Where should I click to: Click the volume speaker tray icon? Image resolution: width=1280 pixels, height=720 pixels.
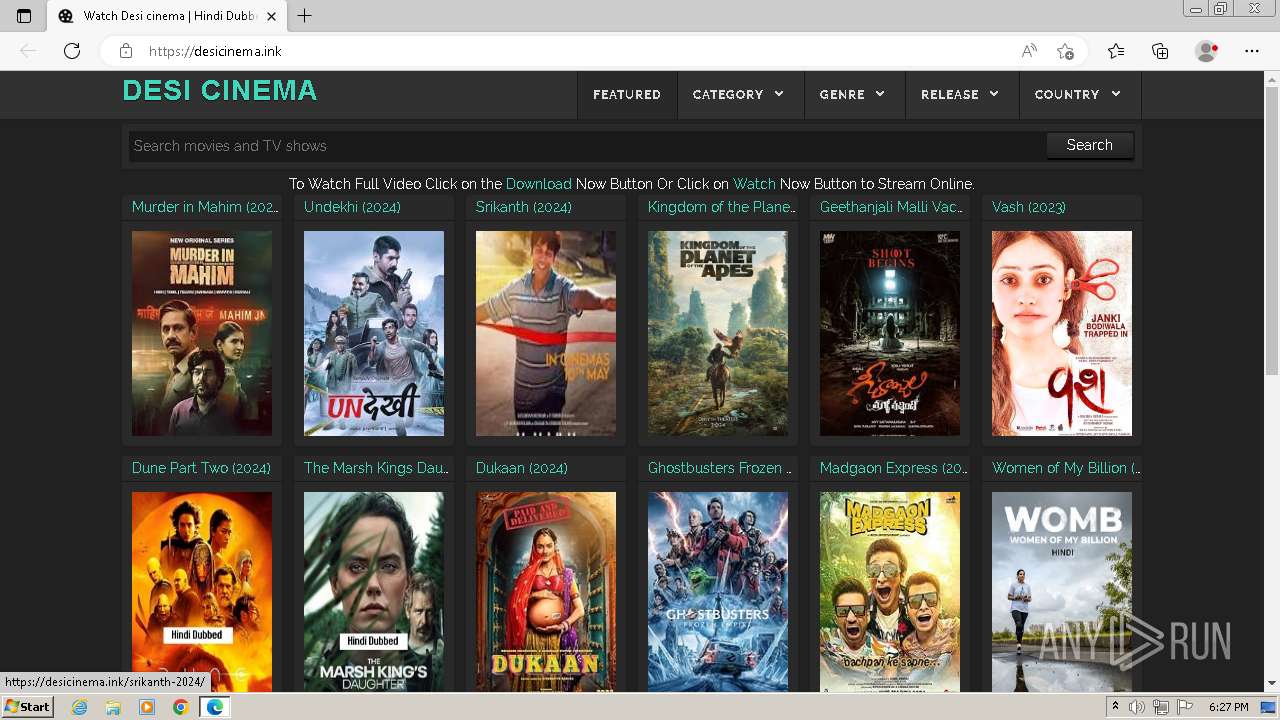click(1137, 707)
